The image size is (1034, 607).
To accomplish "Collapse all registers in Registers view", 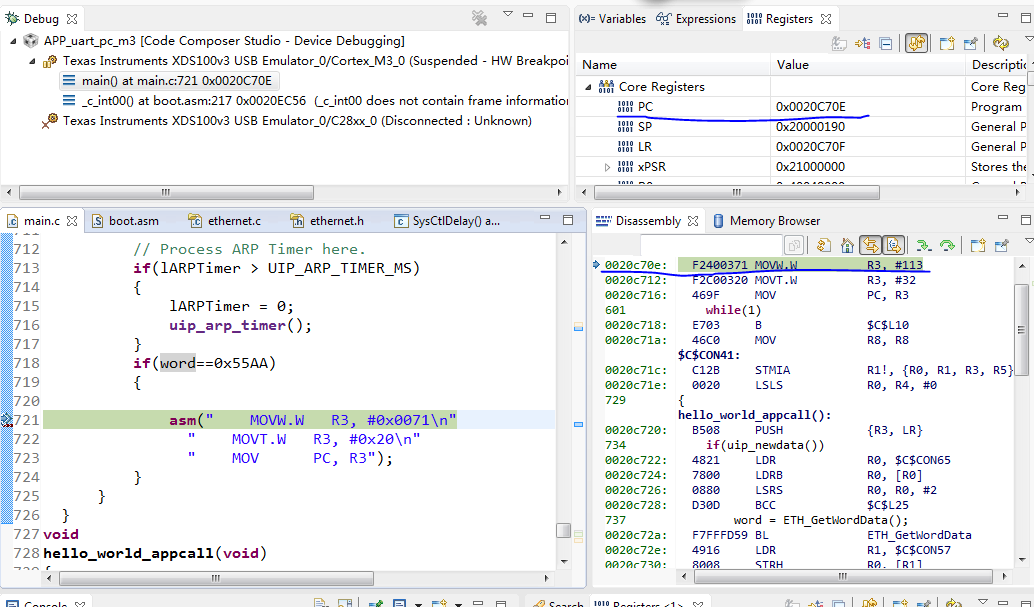I will pyautogui.click(x=886, y=44).
